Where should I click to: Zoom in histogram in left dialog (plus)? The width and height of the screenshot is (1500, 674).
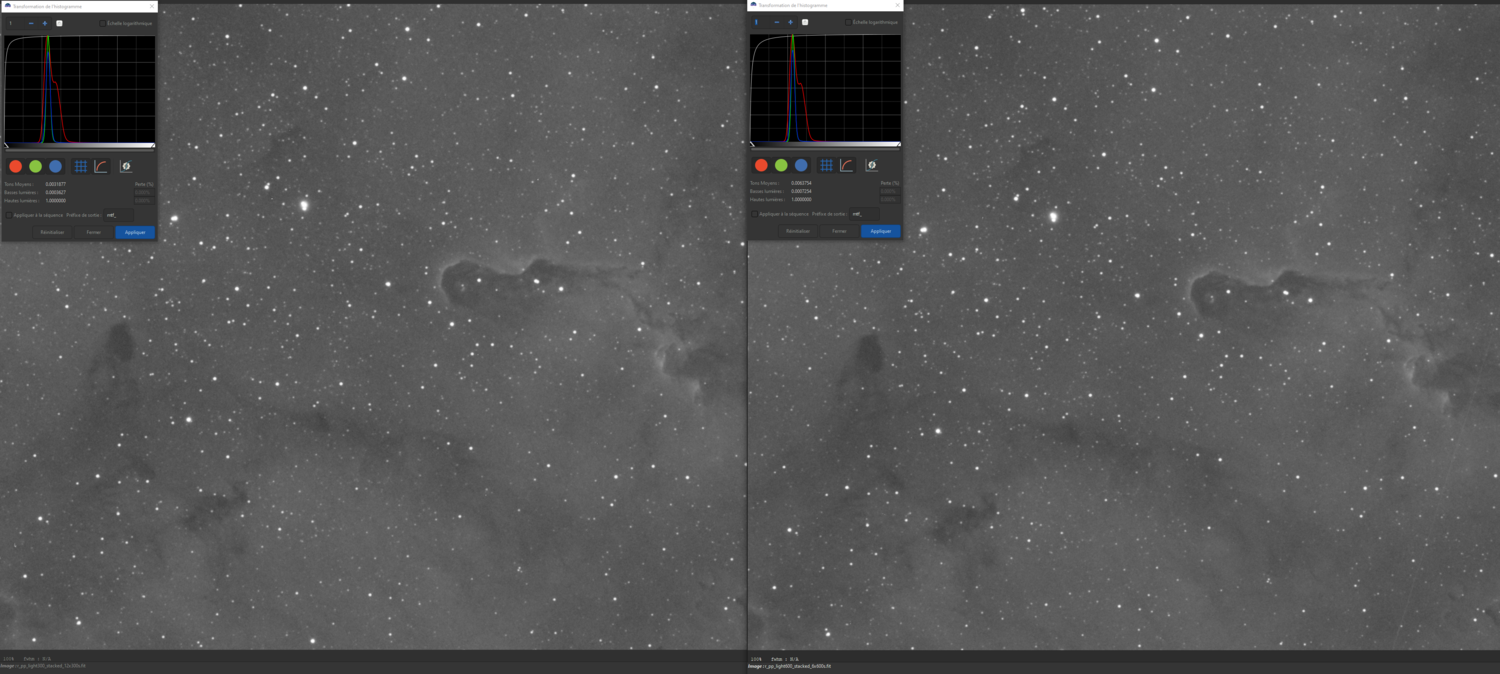click(x=45, y=23)
